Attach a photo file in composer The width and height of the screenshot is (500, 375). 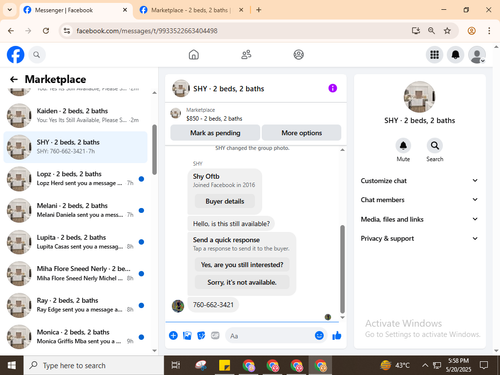pyautogui.click(x=187, y=335)
